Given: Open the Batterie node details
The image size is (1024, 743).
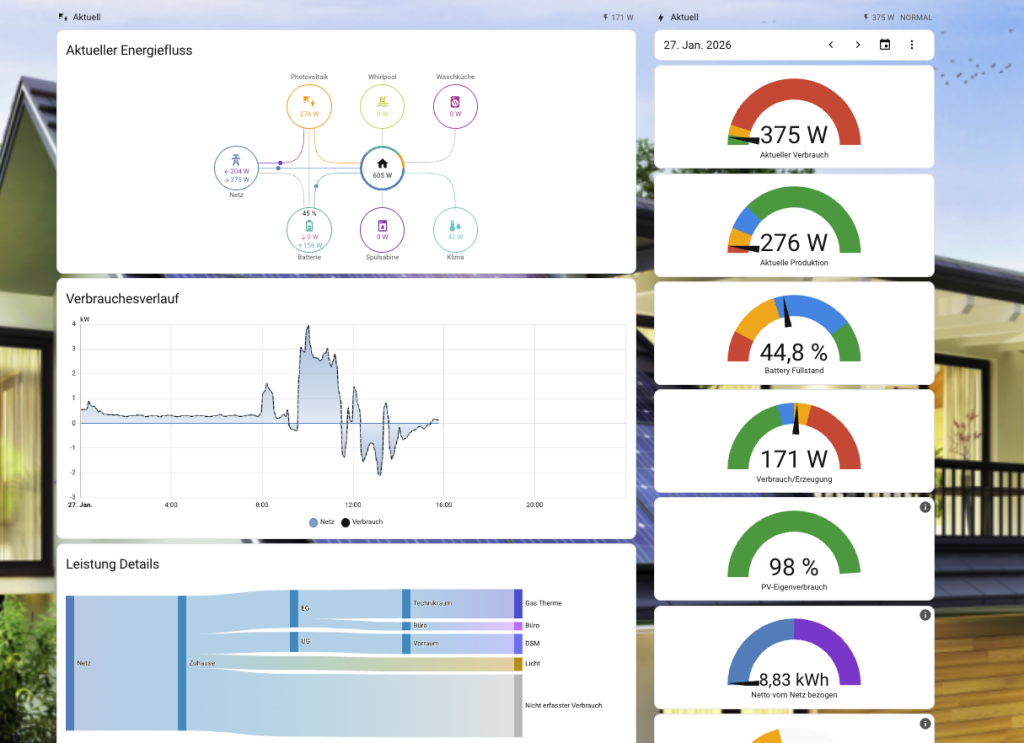Looking at the screenshot, I should point(309,226).
